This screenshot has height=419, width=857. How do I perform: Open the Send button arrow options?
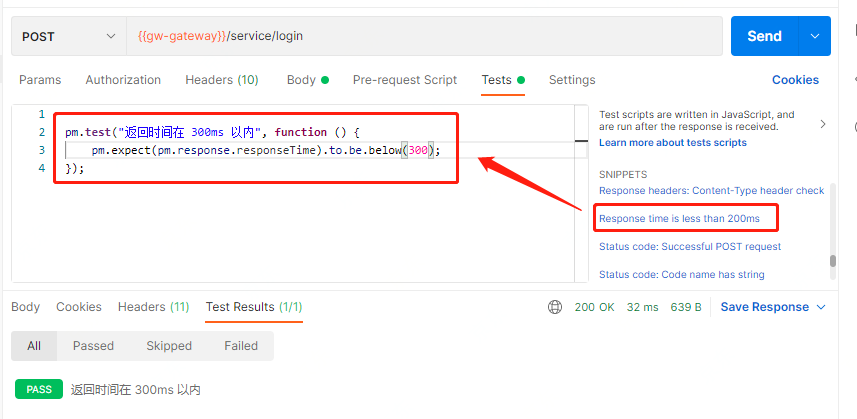point(815,36)
